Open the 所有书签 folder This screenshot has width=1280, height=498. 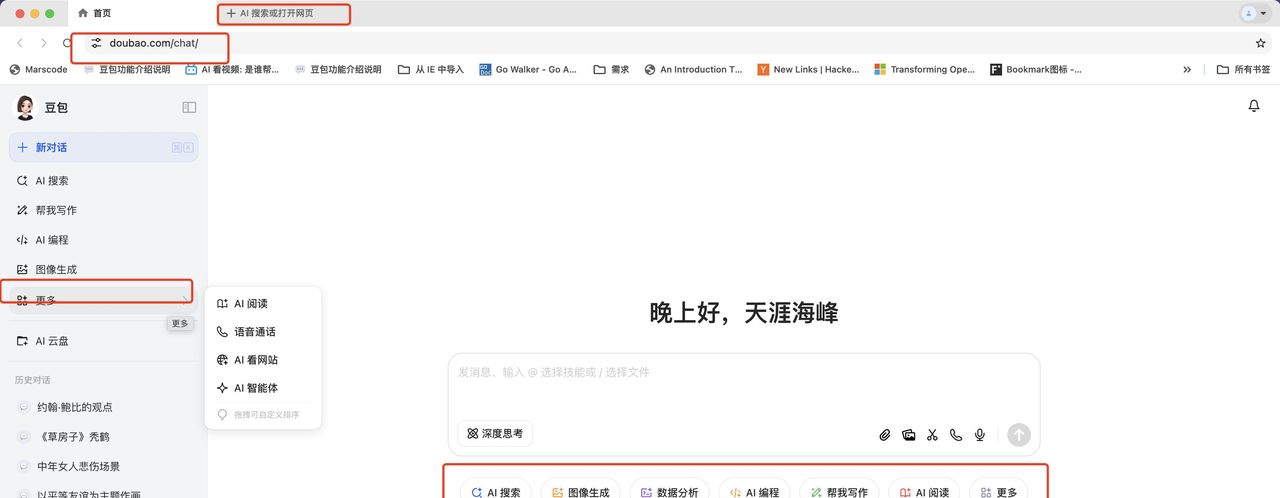coord(1243,70)
